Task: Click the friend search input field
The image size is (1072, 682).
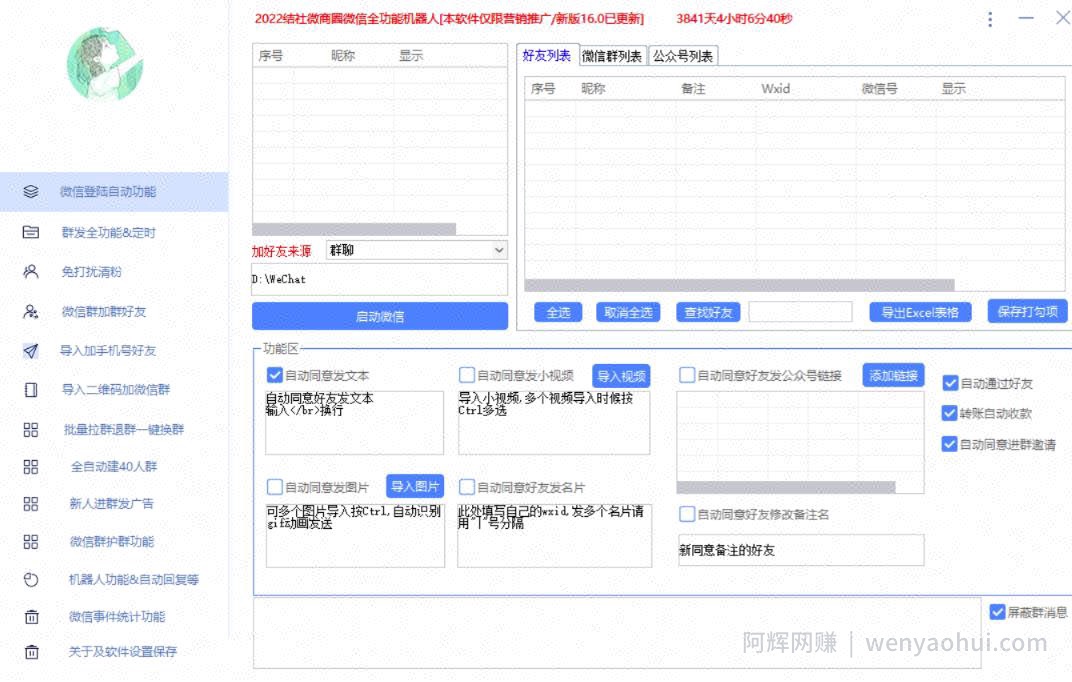Action: [800, 312]
